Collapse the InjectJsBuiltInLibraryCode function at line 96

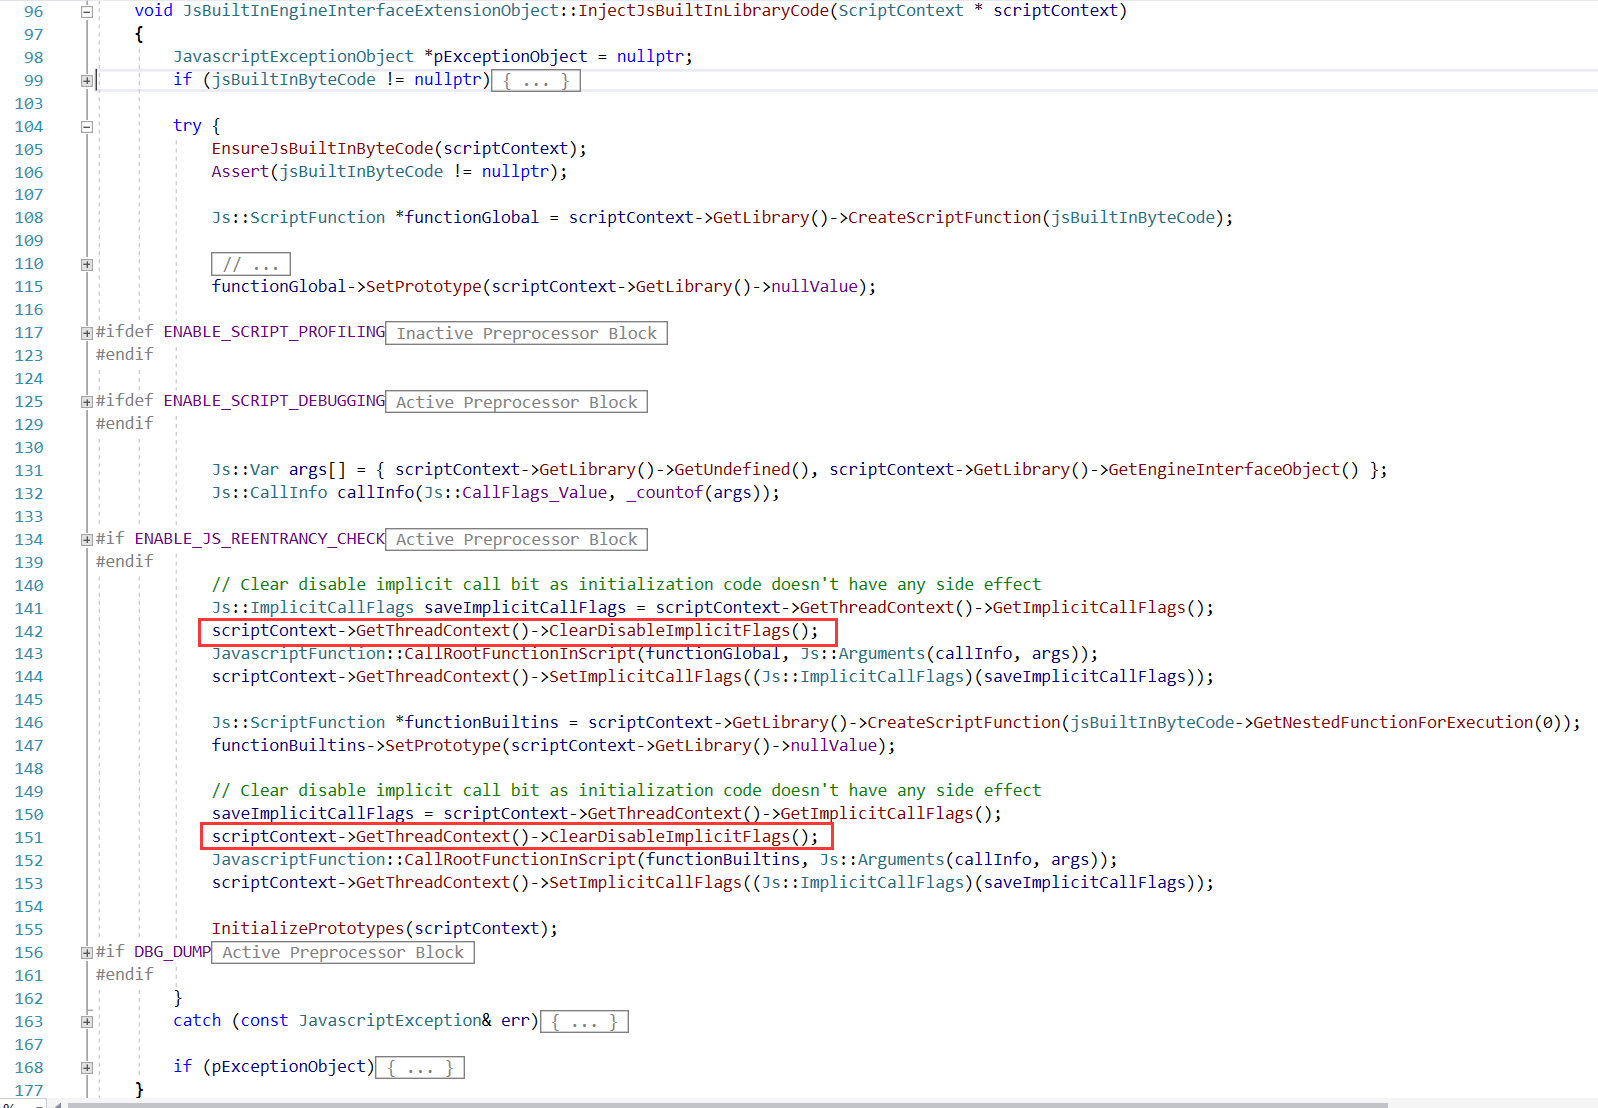coord(87,12)
